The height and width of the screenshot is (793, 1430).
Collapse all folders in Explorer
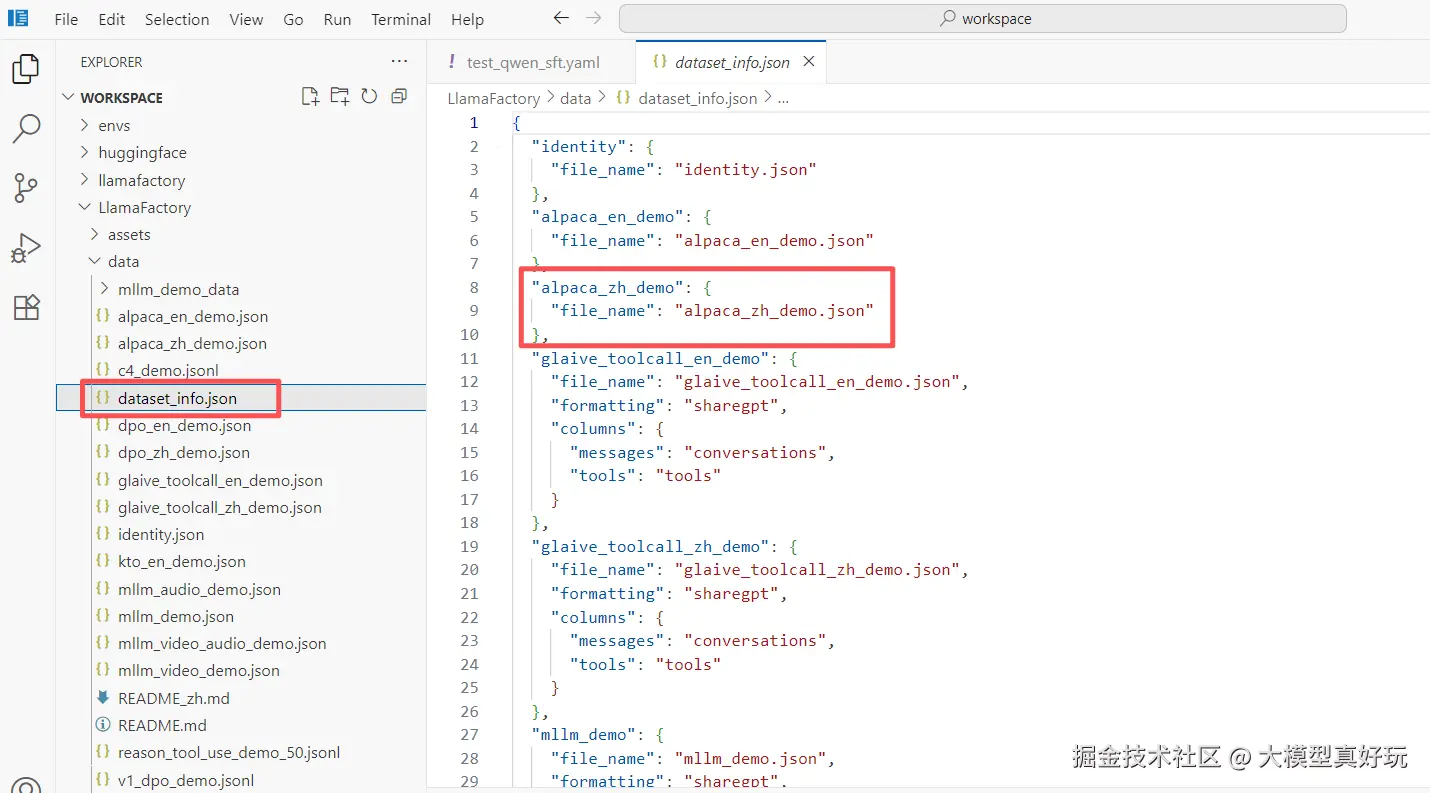coord(399,97)
